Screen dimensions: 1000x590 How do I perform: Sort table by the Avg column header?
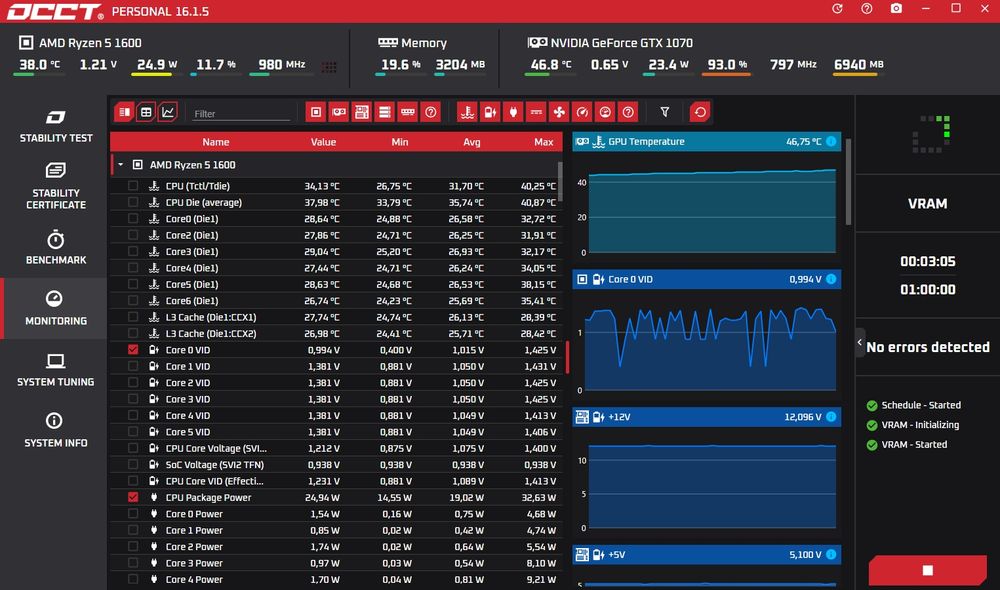471,142
